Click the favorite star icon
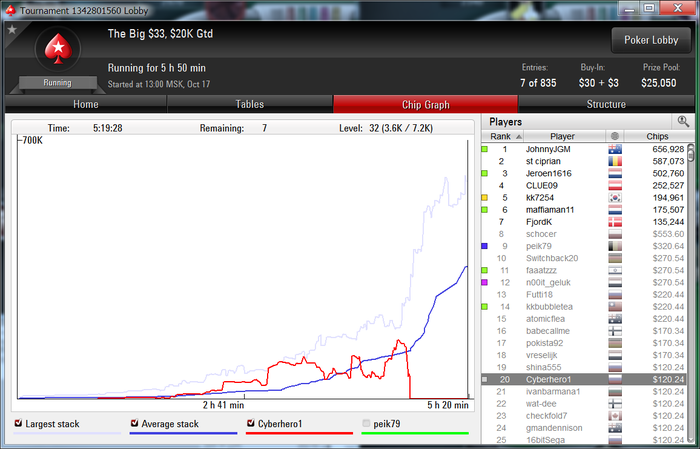 (x=12, y=30)
